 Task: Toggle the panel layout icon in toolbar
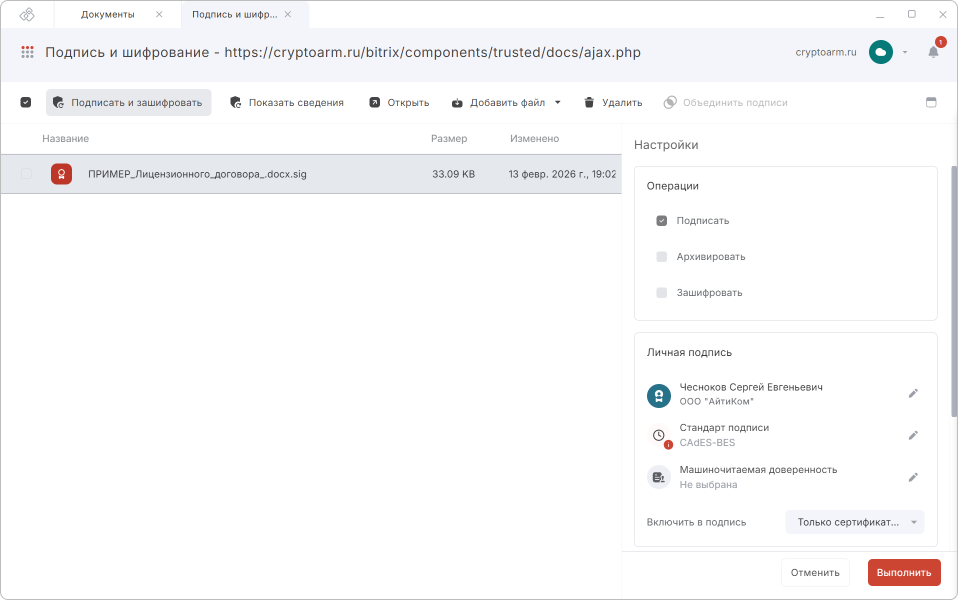click(931, 102)
